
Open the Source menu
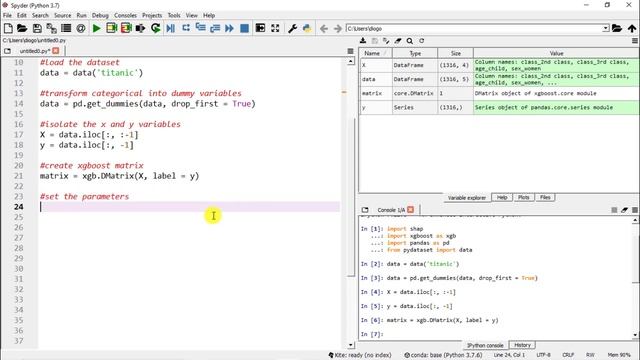(x=62, y=15)
